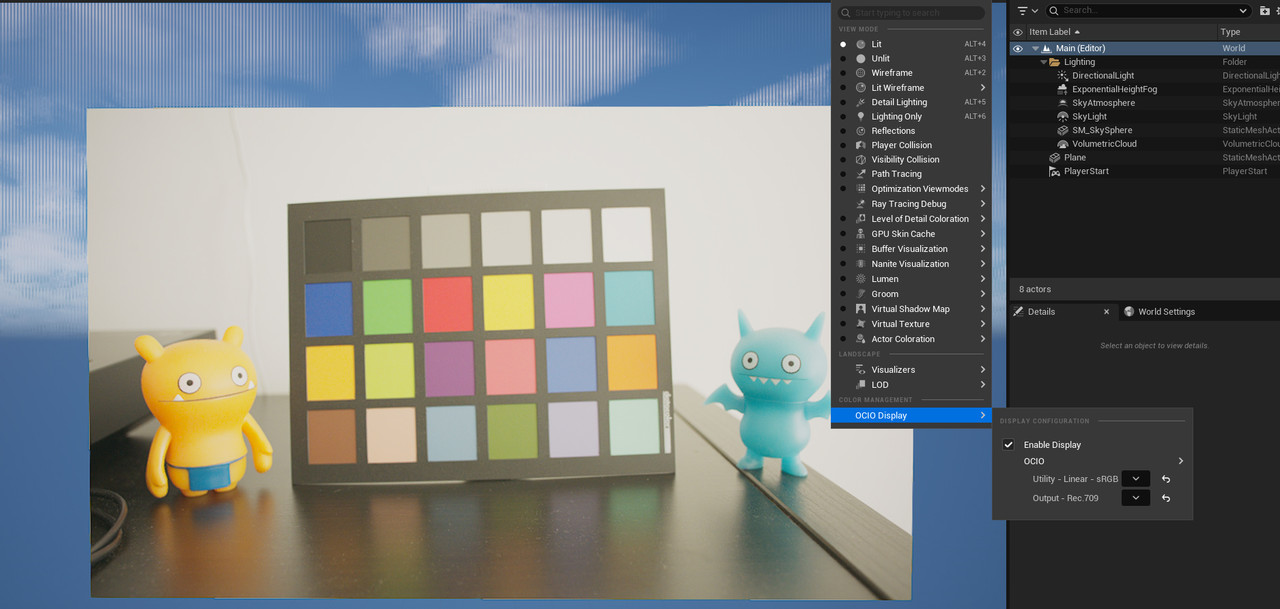
Task: Reset Output - Rec.709 to default
Action: point(1166,498)
